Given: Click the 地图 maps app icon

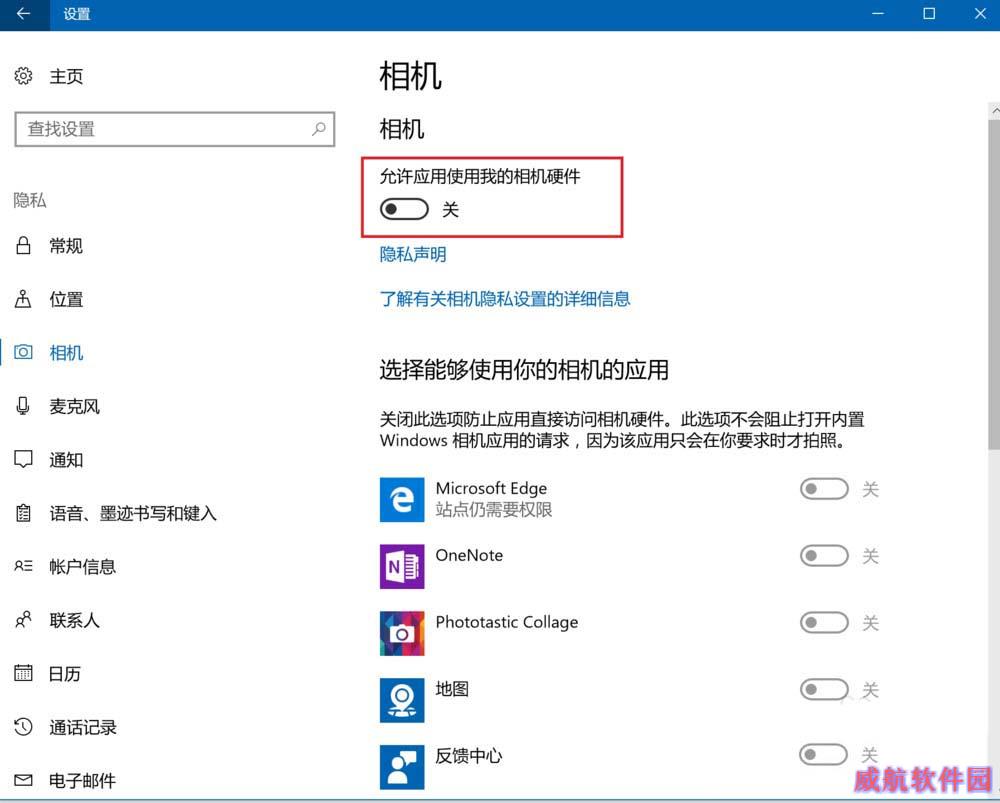Looking at the screenshot, I should 402,700.
